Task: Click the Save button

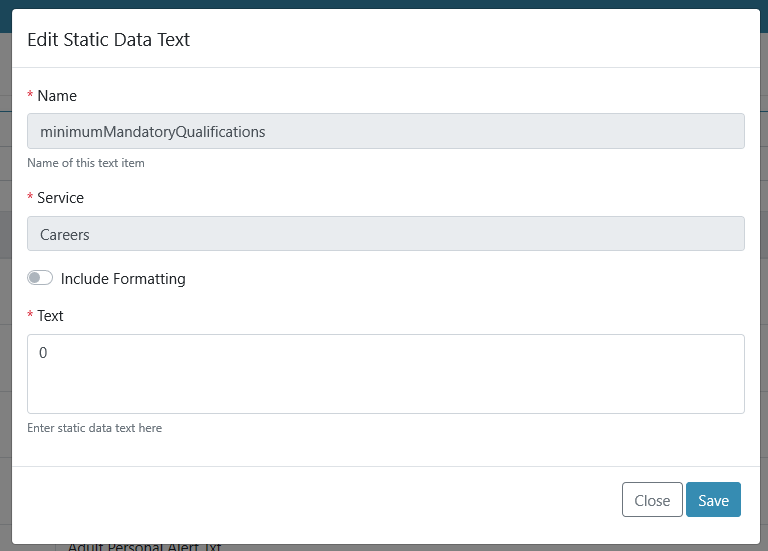Action: tap(713, 500)
